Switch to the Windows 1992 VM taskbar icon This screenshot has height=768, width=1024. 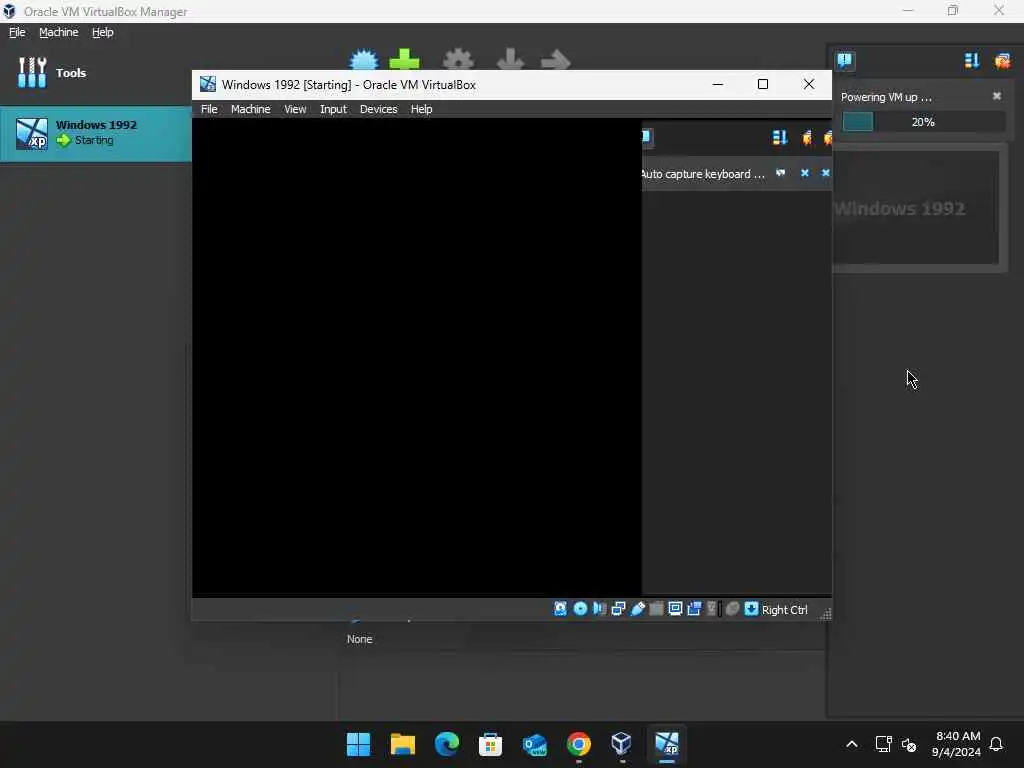(667, 744)
